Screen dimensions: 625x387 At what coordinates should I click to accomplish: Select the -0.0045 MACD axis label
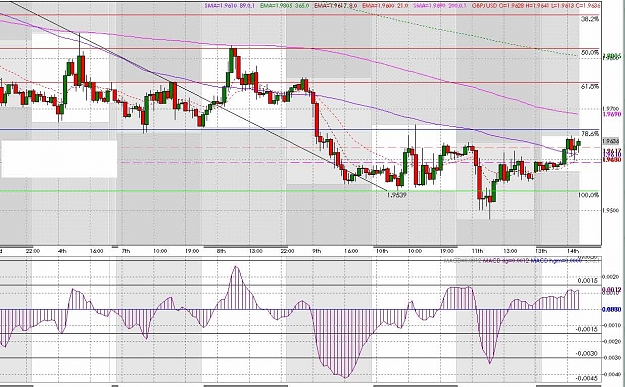588,378
